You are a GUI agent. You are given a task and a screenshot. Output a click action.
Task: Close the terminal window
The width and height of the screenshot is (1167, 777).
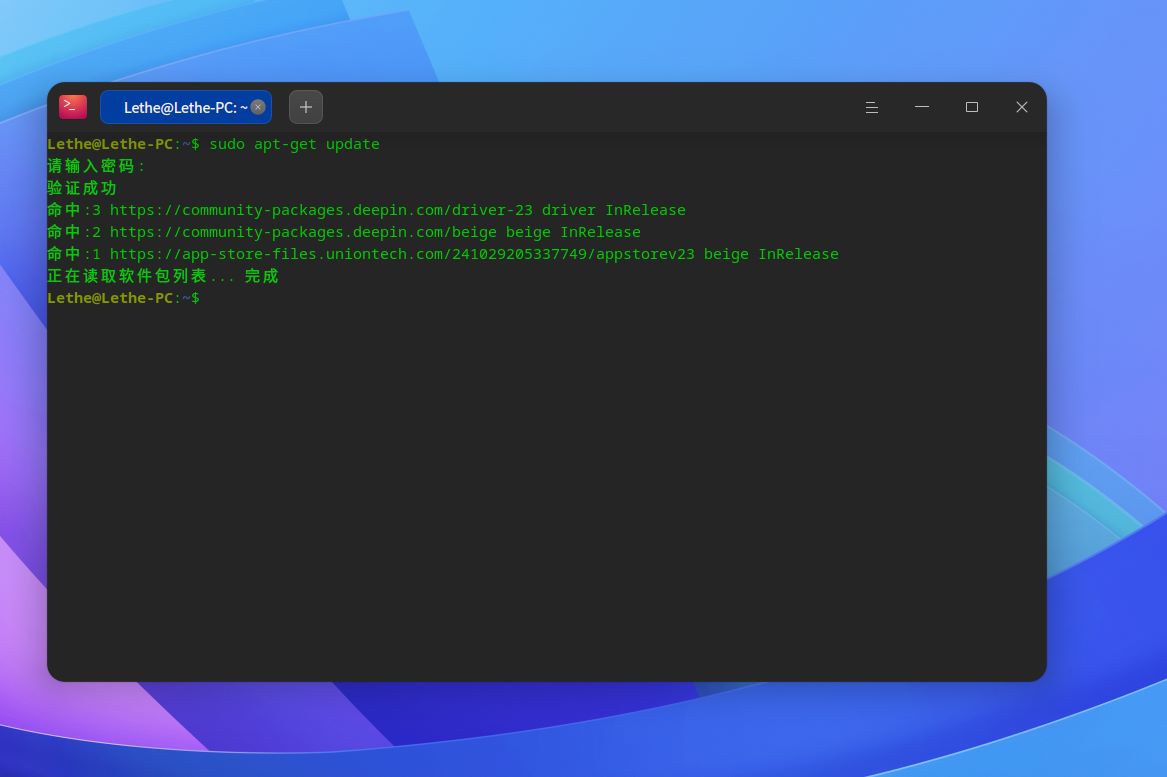1022,107
